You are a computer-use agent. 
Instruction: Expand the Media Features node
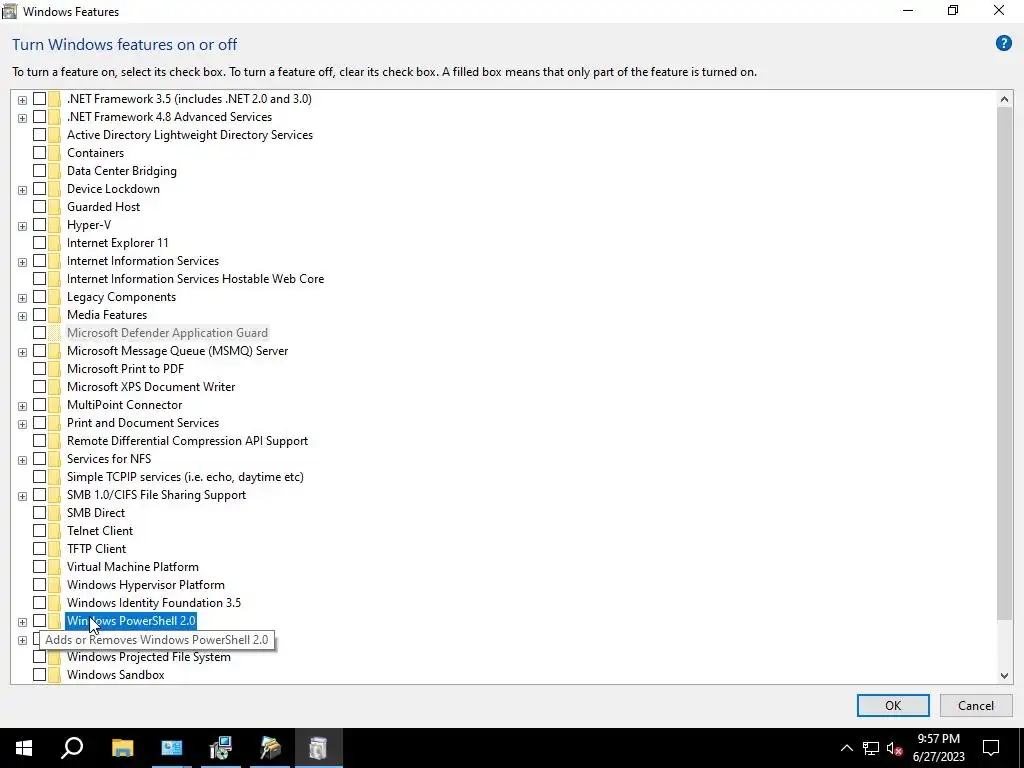tap(22, 316)
